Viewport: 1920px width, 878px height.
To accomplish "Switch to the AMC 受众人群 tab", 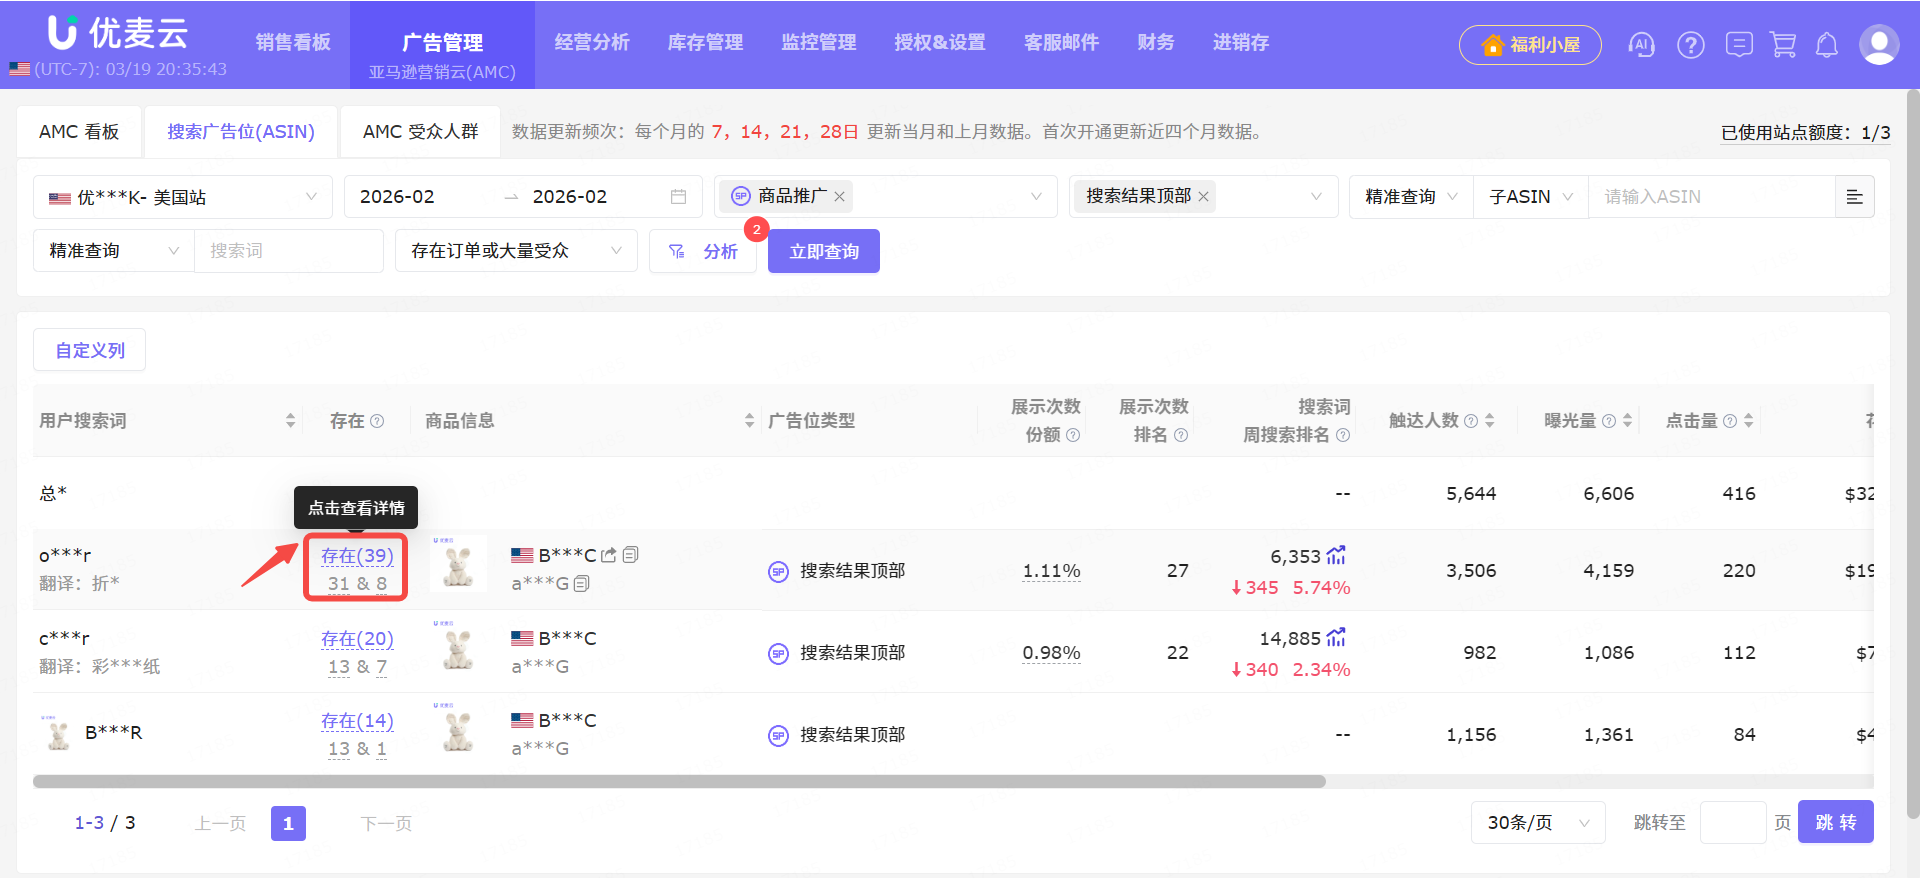I will point(420,132).
